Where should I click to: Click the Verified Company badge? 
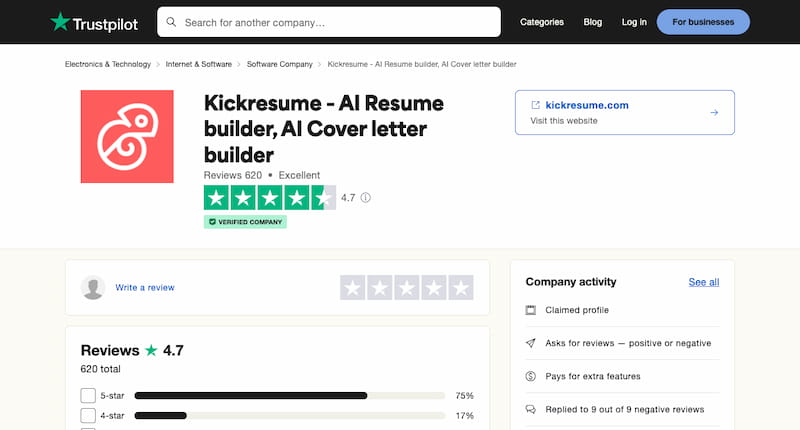pos(245,222)
